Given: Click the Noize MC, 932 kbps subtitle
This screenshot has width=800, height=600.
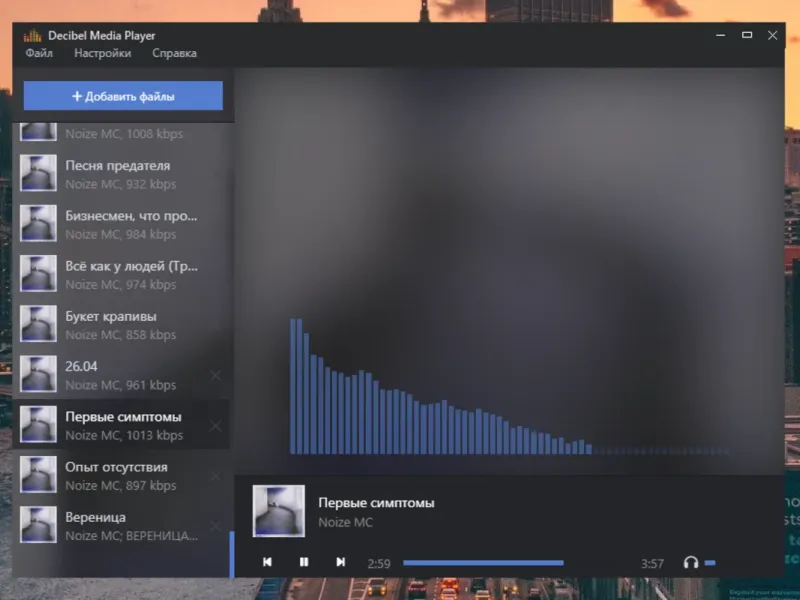Looking at the screenshot, I should (x=121, y=184).
